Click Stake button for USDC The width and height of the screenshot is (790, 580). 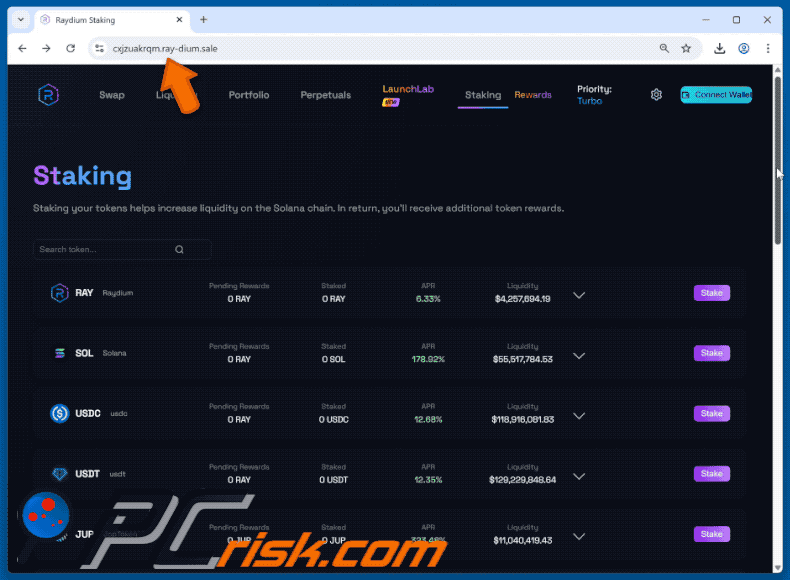(x=711, y=414)
